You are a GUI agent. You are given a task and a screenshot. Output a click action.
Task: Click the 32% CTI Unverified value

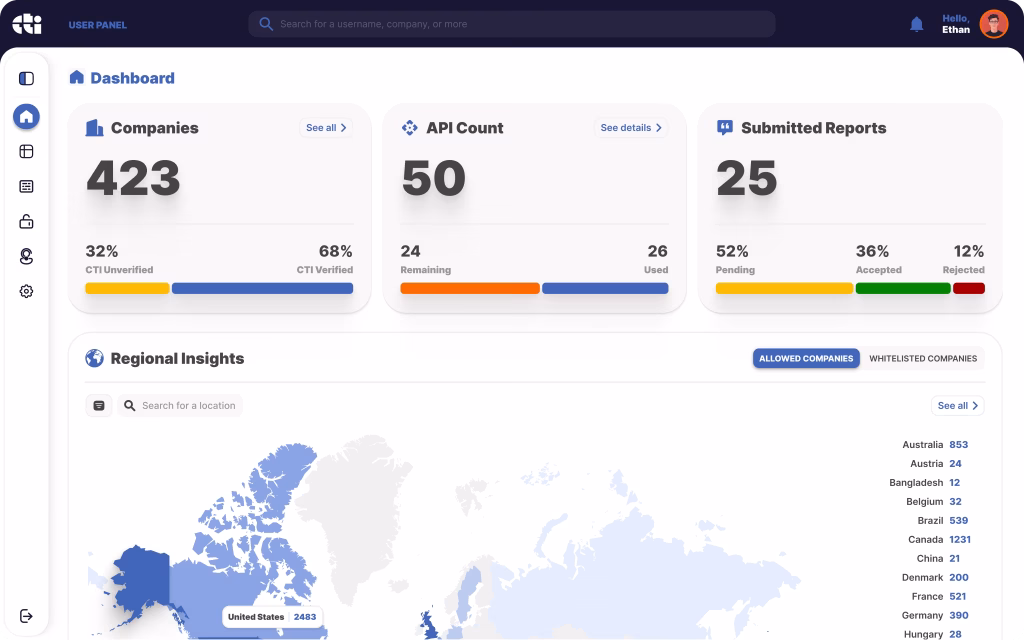click(102, 251)
